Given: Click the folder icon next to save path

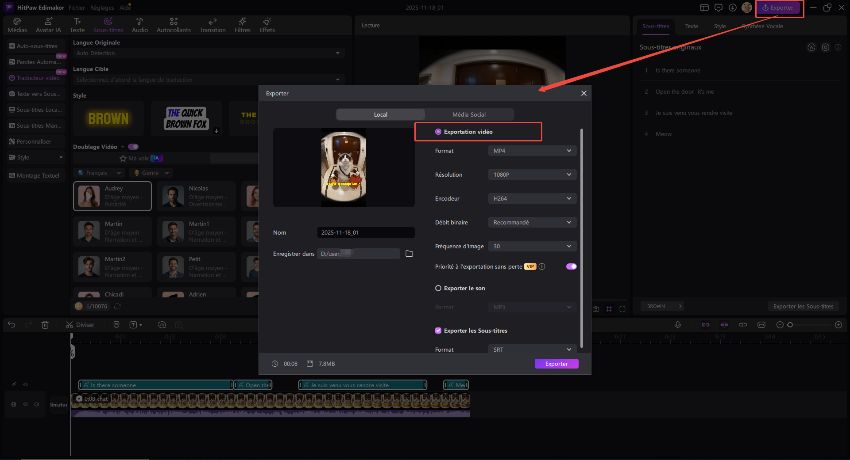Looking at the screenshot, I should click(x=409, y=254).
